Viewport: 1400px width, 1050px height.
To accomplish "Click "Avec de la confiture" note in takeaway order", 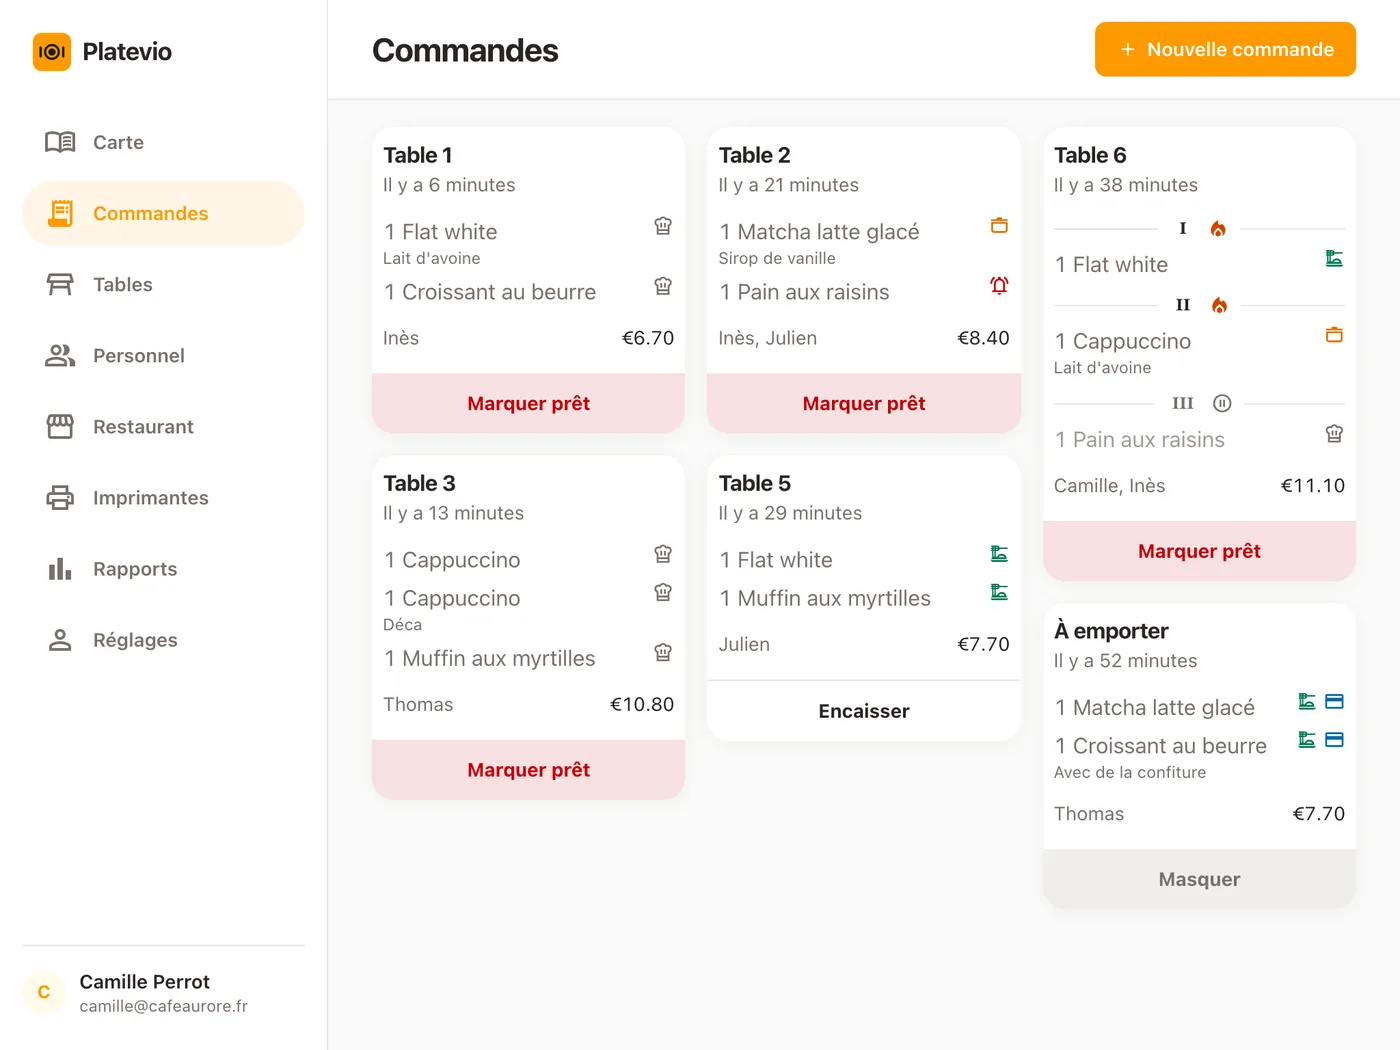I will point(1130,772).
